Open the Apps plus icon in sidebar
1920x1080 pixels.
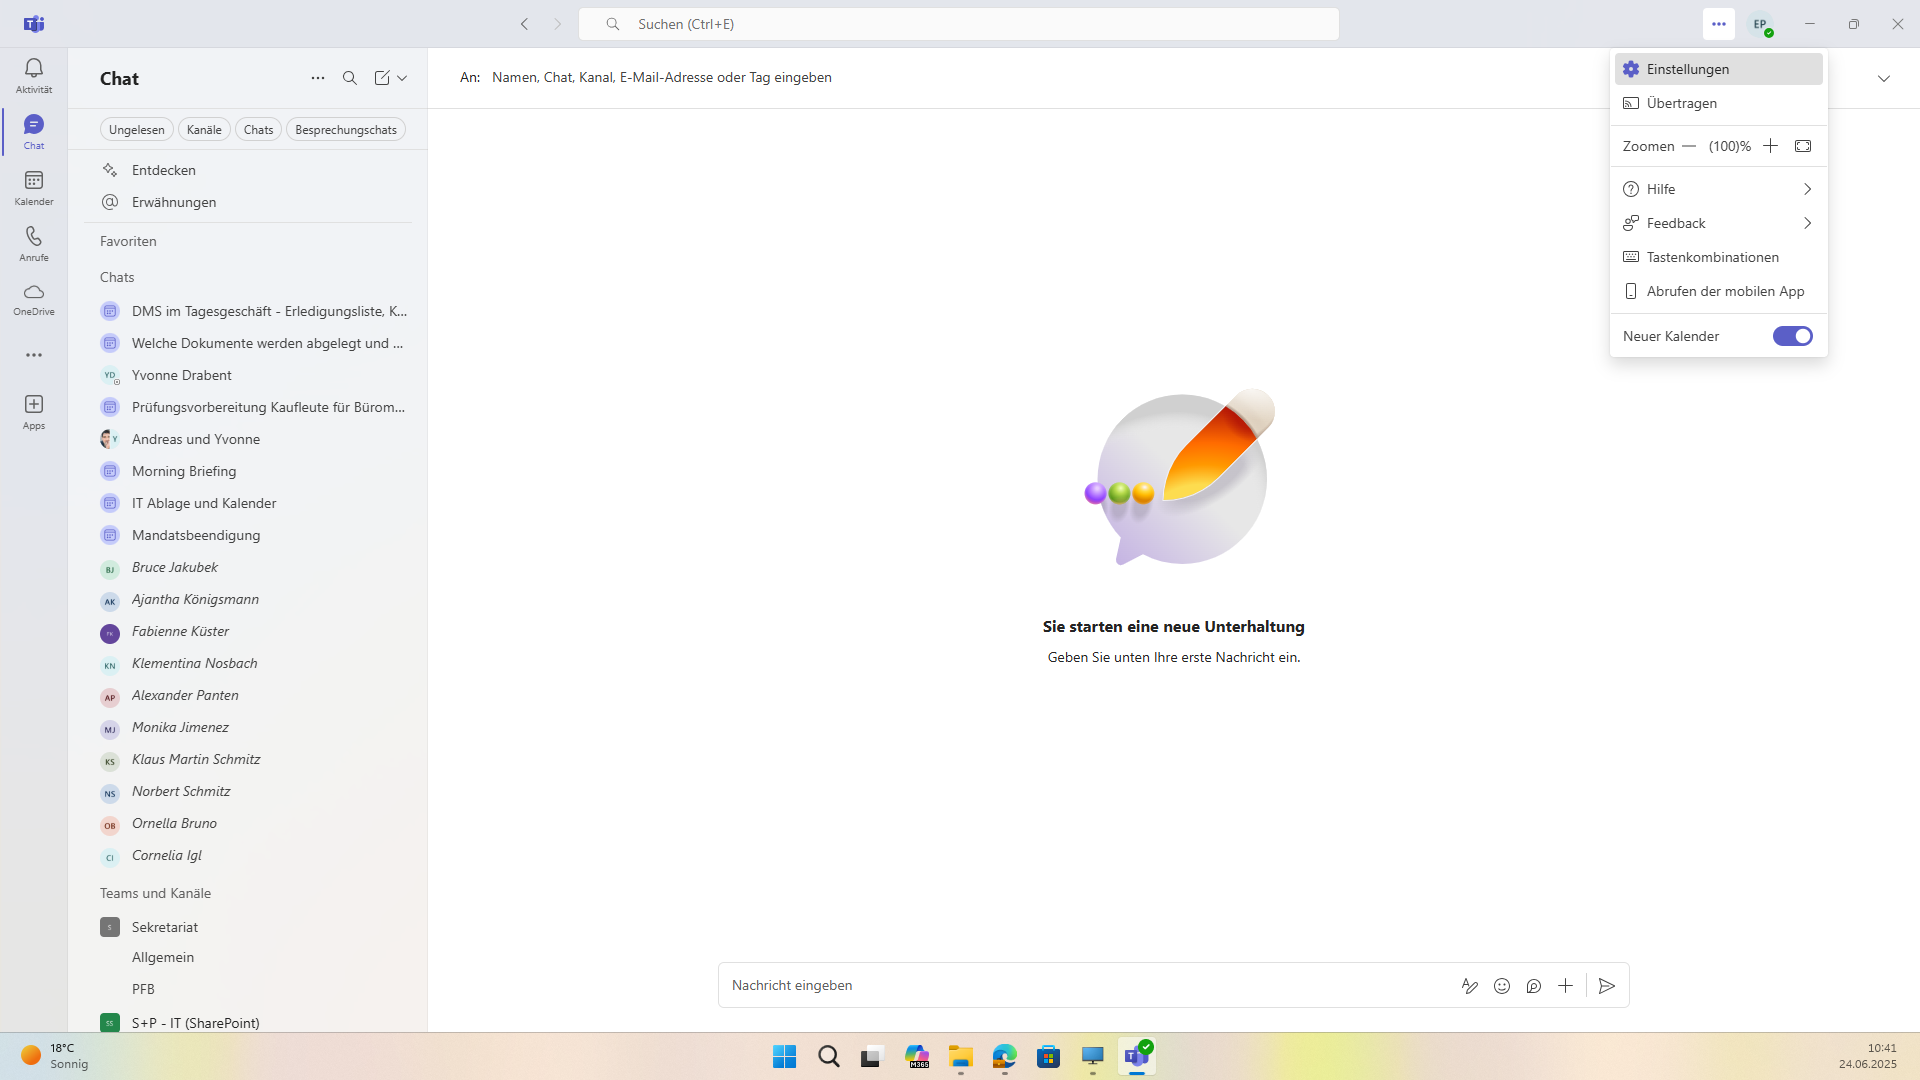[34, 410]
